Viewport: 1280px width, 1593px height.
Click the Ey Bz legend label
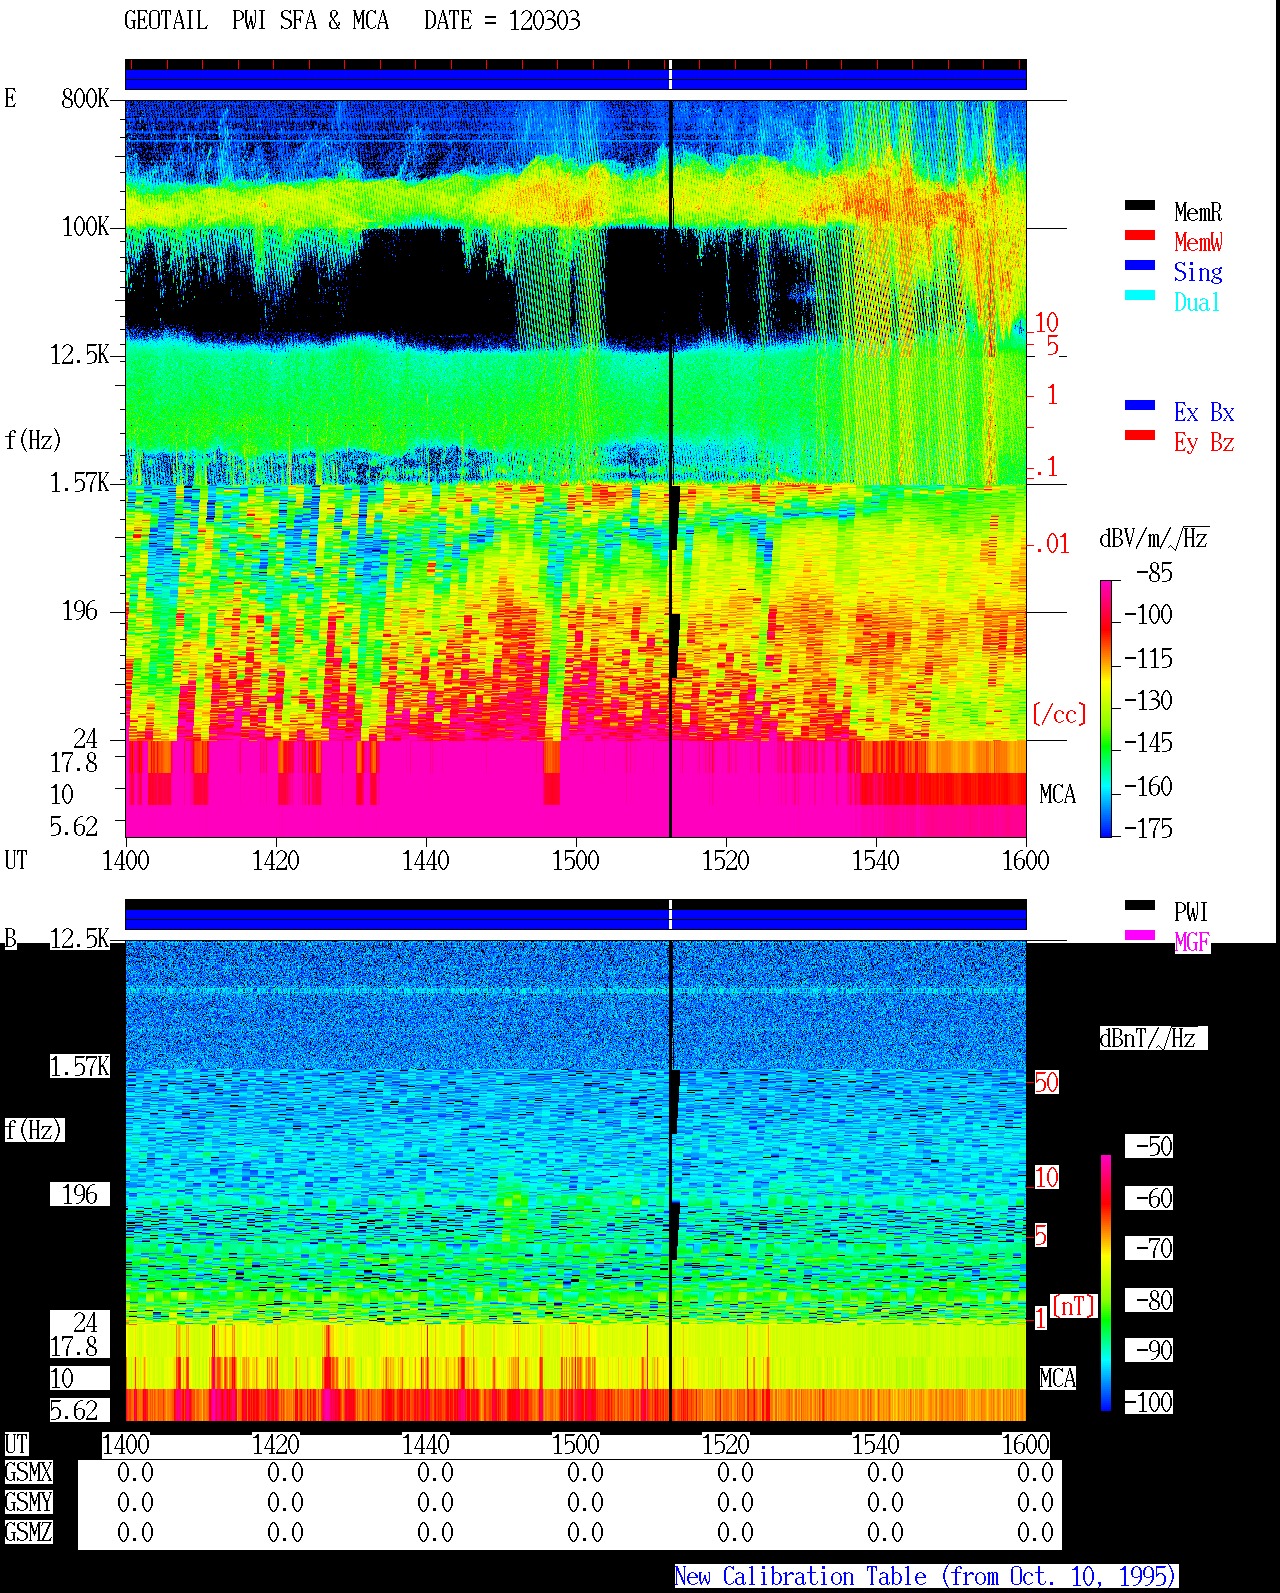coord(1204,442)
